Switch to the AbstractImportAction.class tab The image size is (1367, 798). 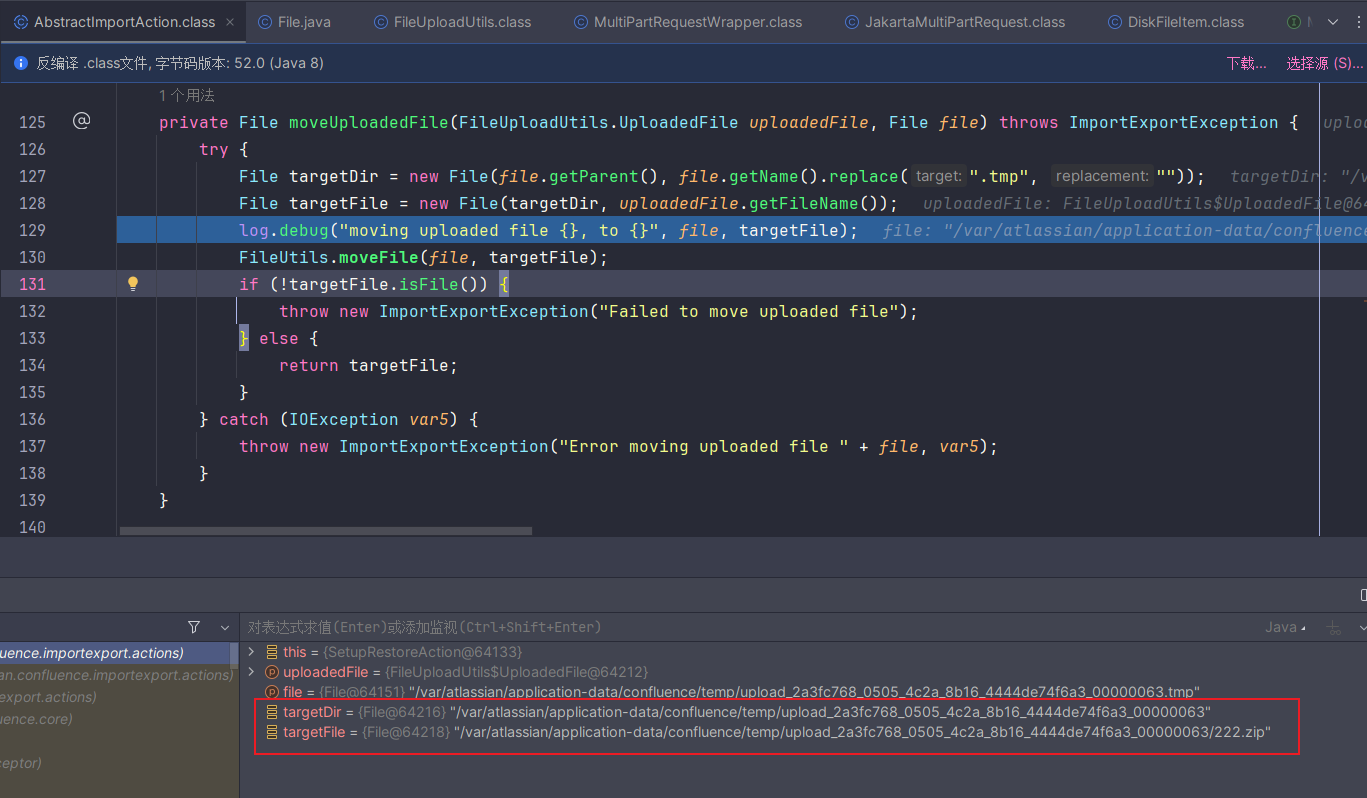click(x=124, y=21)
